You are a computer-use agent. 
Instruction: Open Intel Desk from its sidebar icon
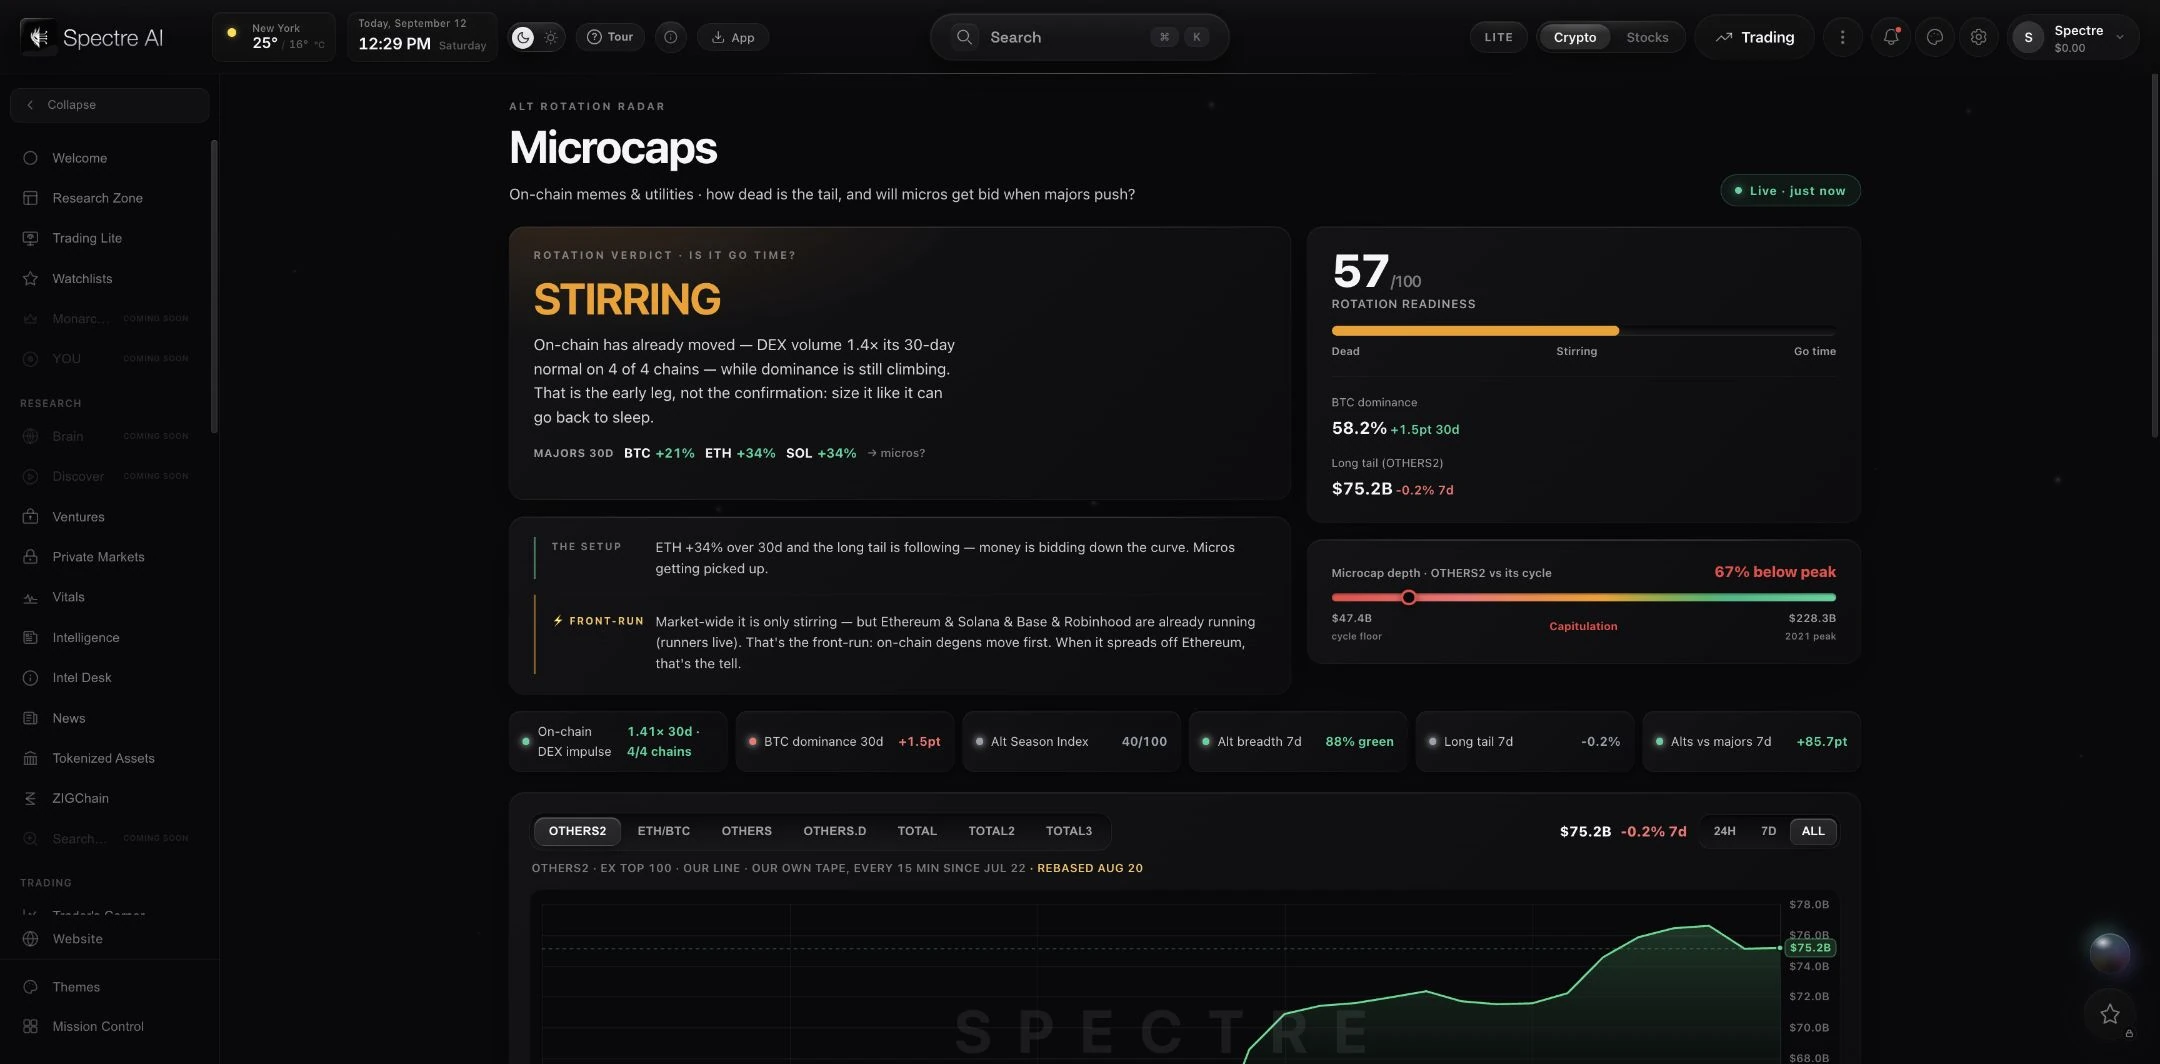[30, 677]
